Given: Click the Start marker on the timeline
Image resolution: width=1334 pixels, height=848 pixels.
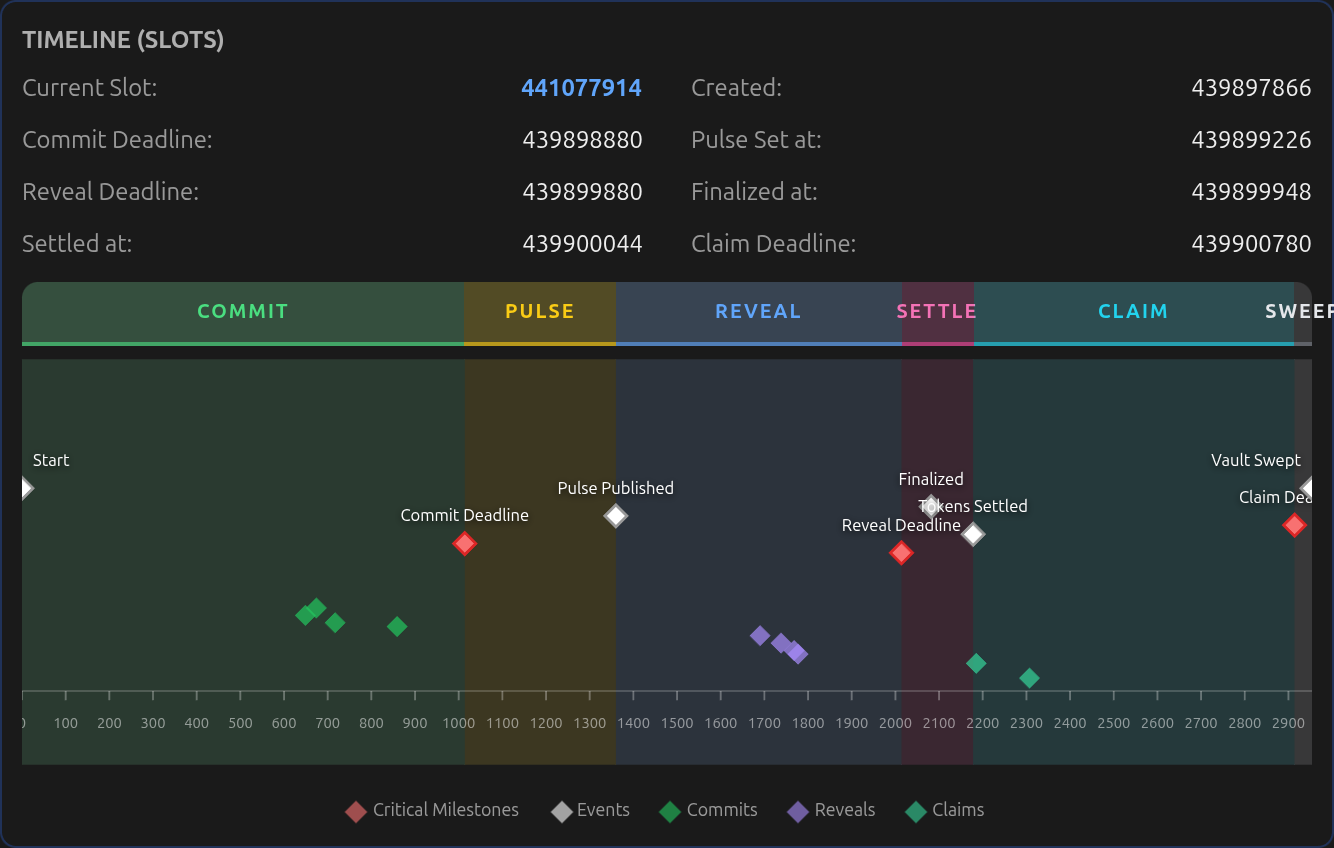Looking at the screenshot, I should (x=27, y=488).
